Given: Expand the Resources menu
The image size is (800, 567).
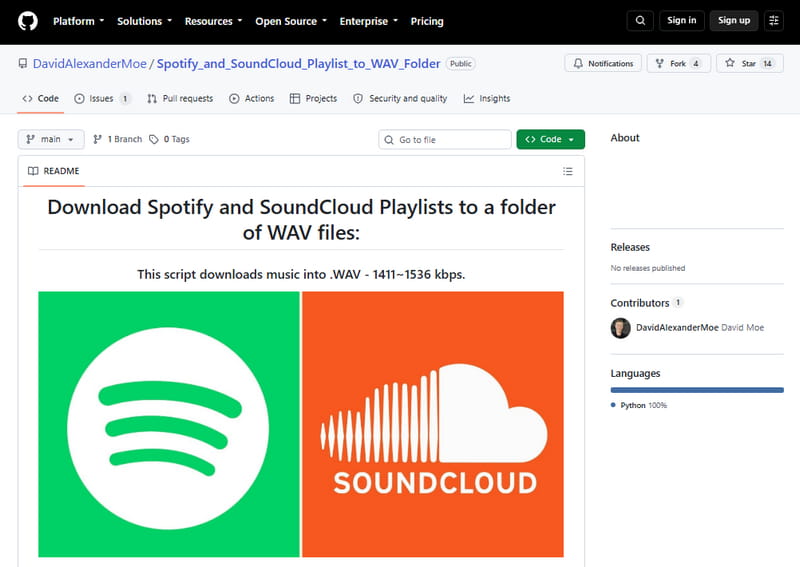Looking at the screenshot, I should click(x=213, y=21).
